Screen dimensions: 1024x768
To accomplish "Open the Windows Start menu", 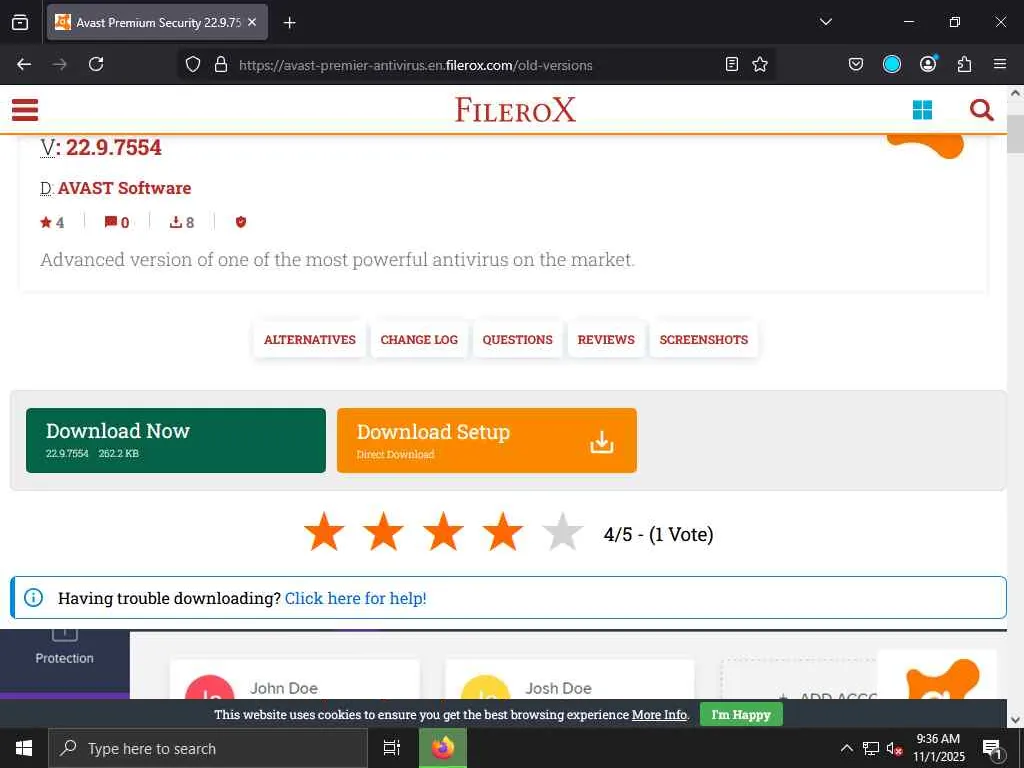I will click(x=24, y=748).
